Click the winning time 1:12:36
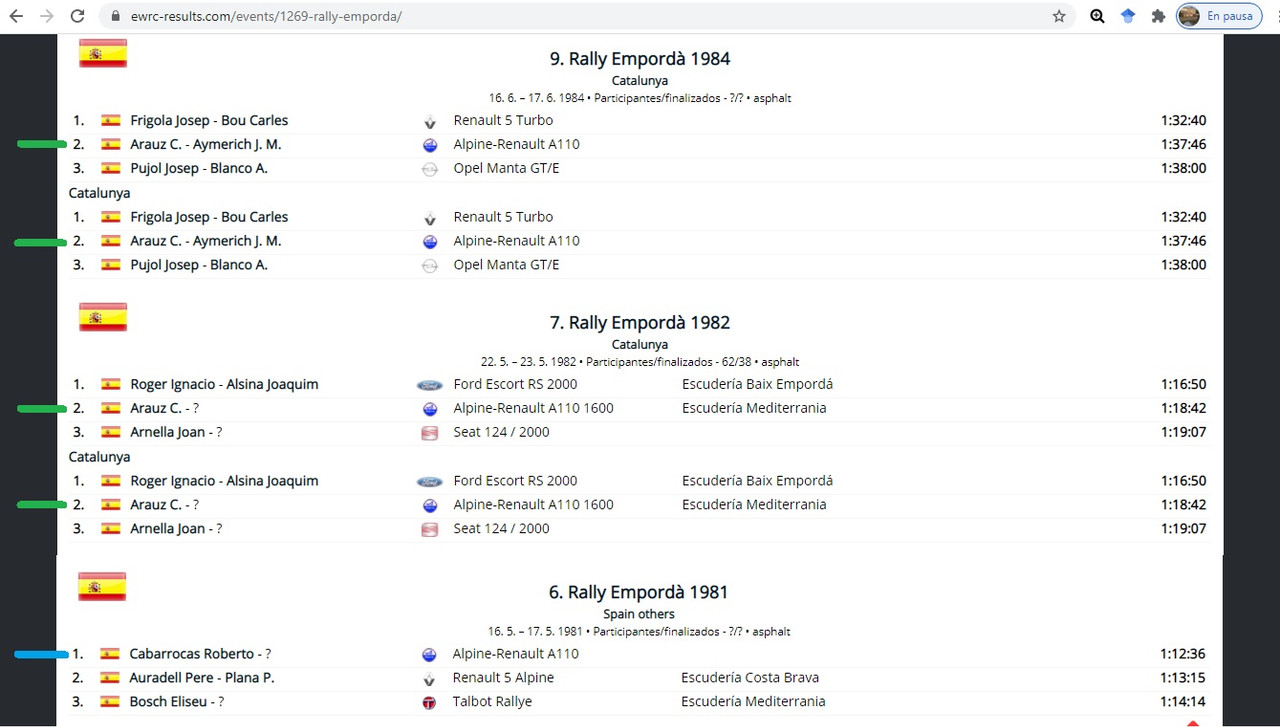This screenshot has height=727, width=1280. coord(1183,654)
